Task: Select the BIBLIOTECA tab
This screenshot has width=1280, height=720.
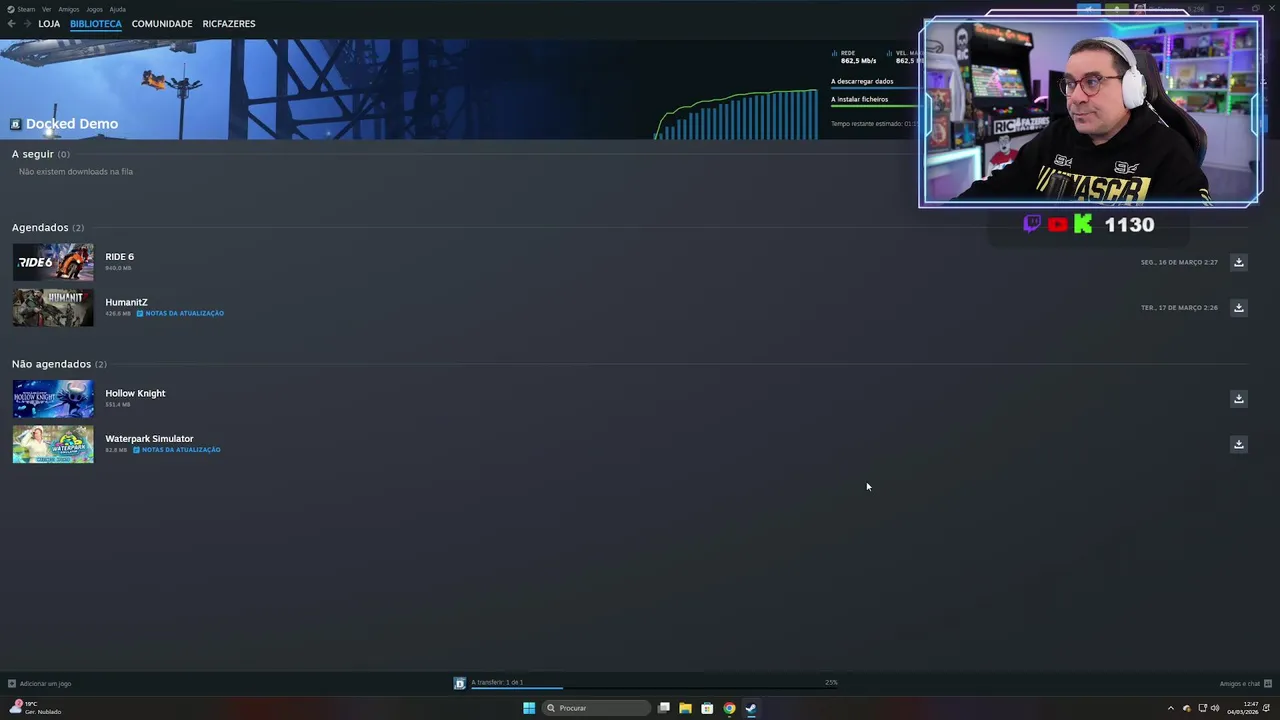Action: [96, 23]
